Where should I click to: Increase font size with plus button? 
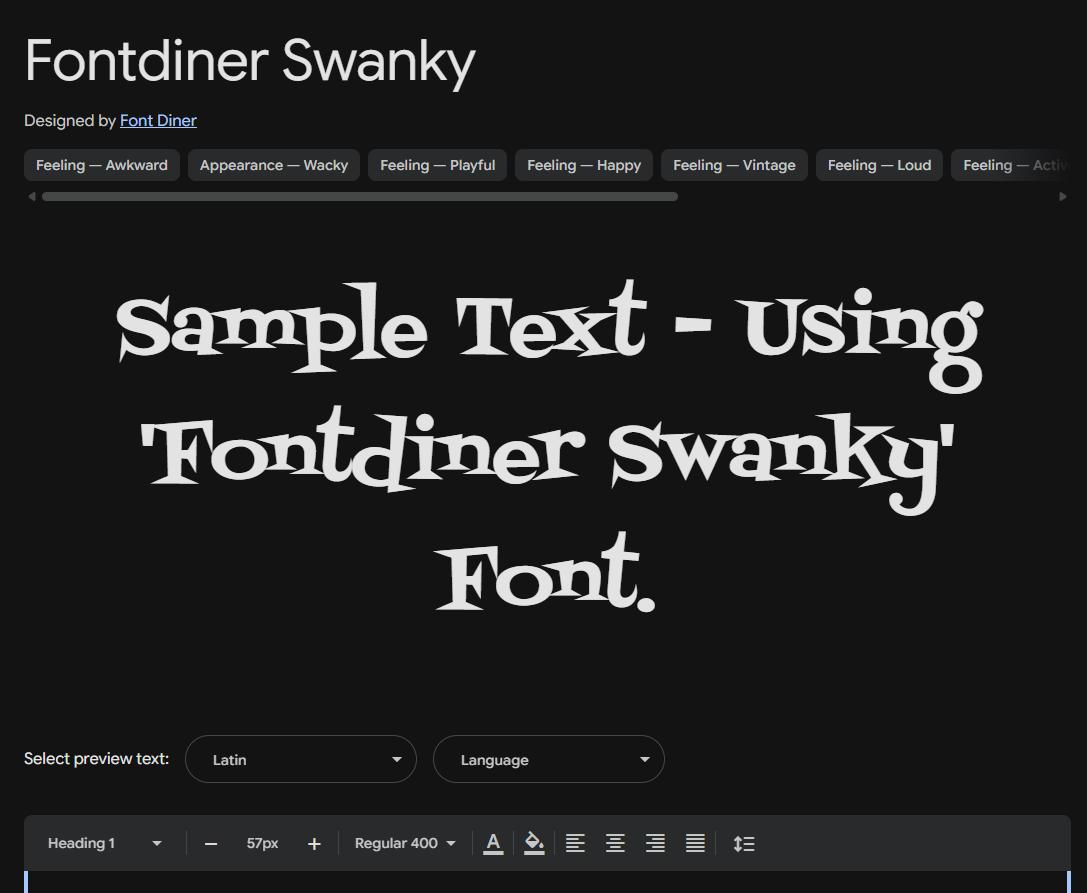pos(314,844)
